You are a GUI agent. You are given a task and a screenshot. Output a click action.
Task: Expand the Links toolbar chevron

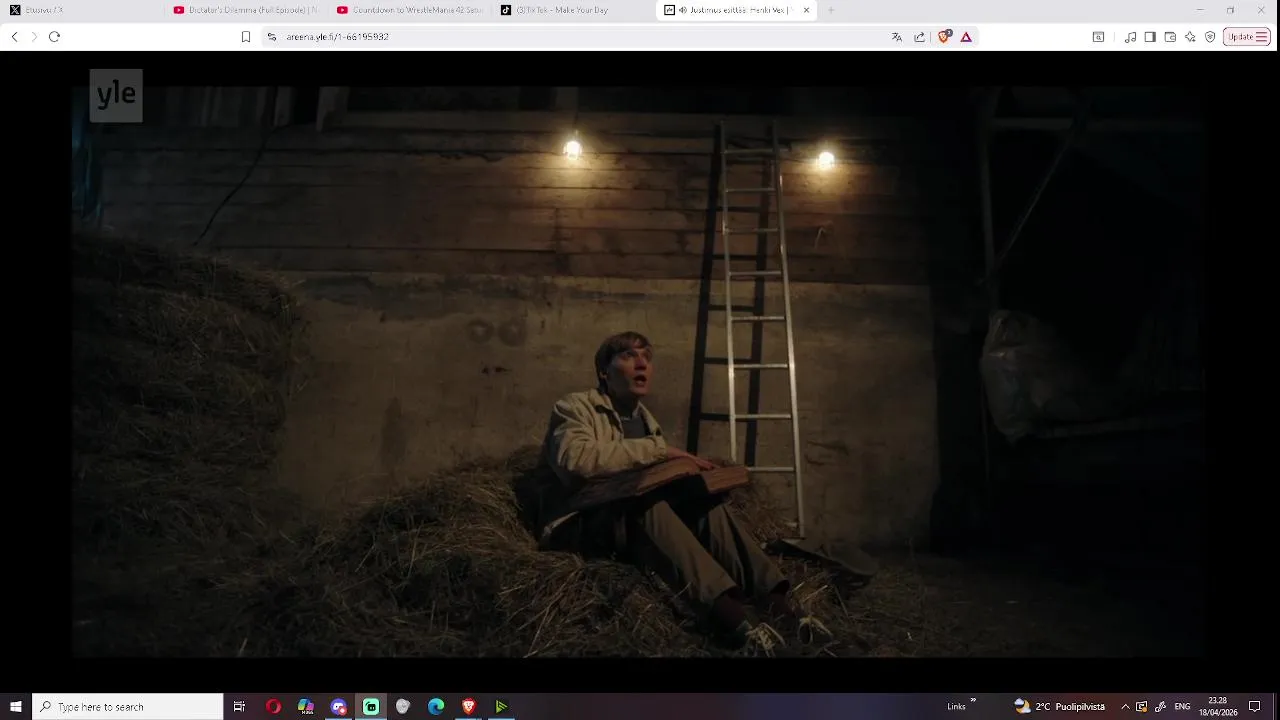coord(973,701)
